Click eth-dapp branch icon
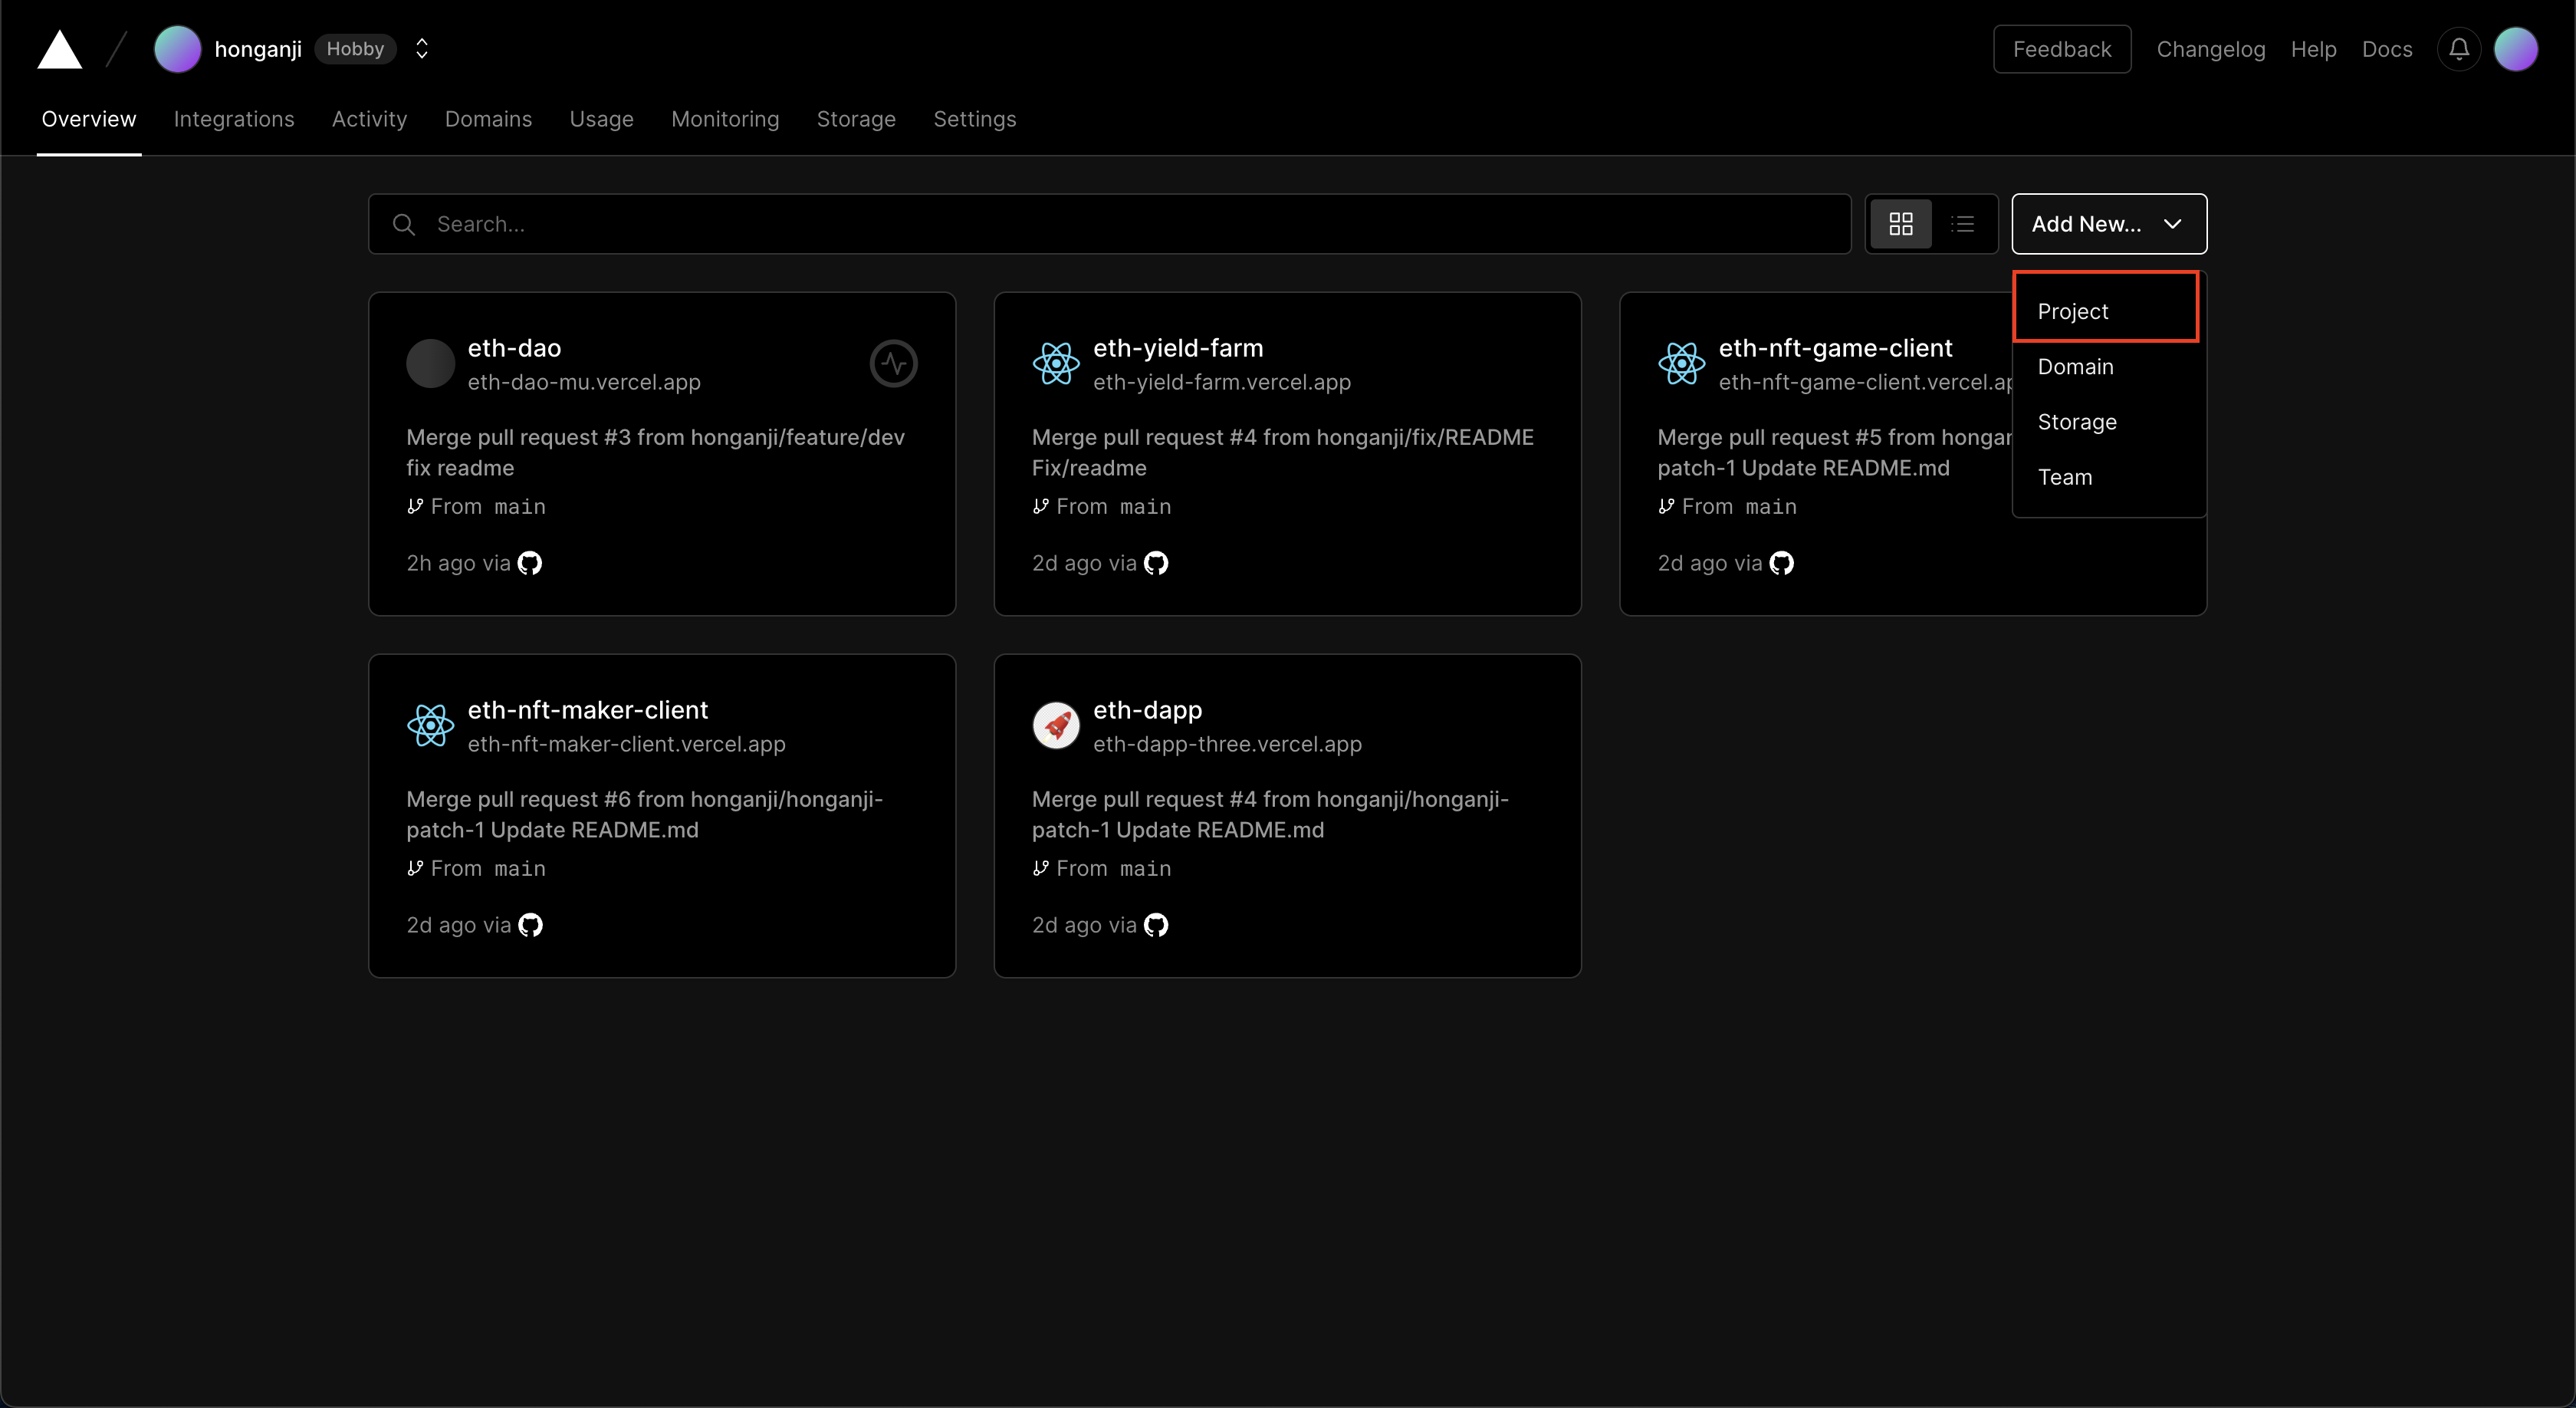 (x=1041, y=868)
